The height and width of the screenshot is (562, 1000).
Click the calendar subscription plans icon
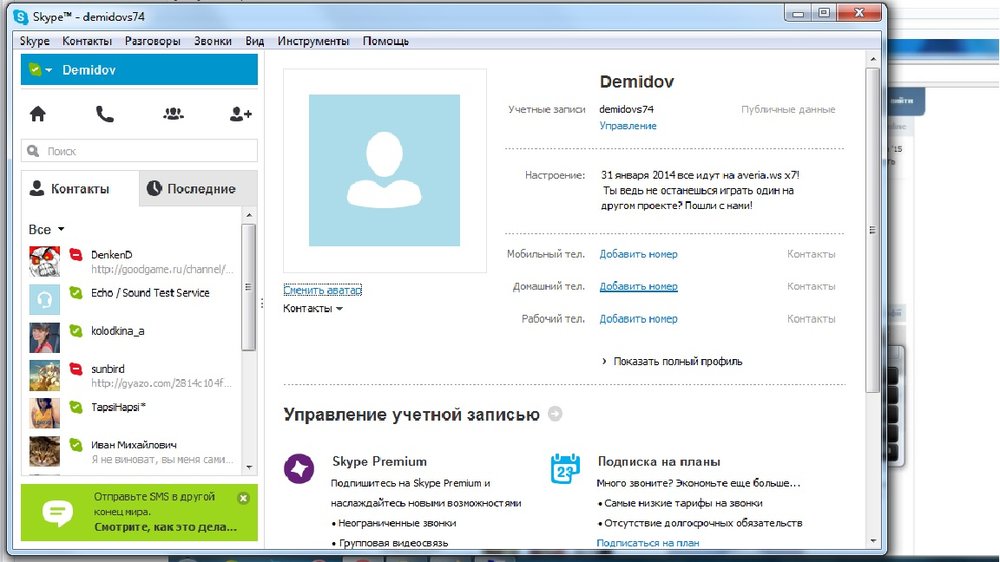[x=565, y=468]
